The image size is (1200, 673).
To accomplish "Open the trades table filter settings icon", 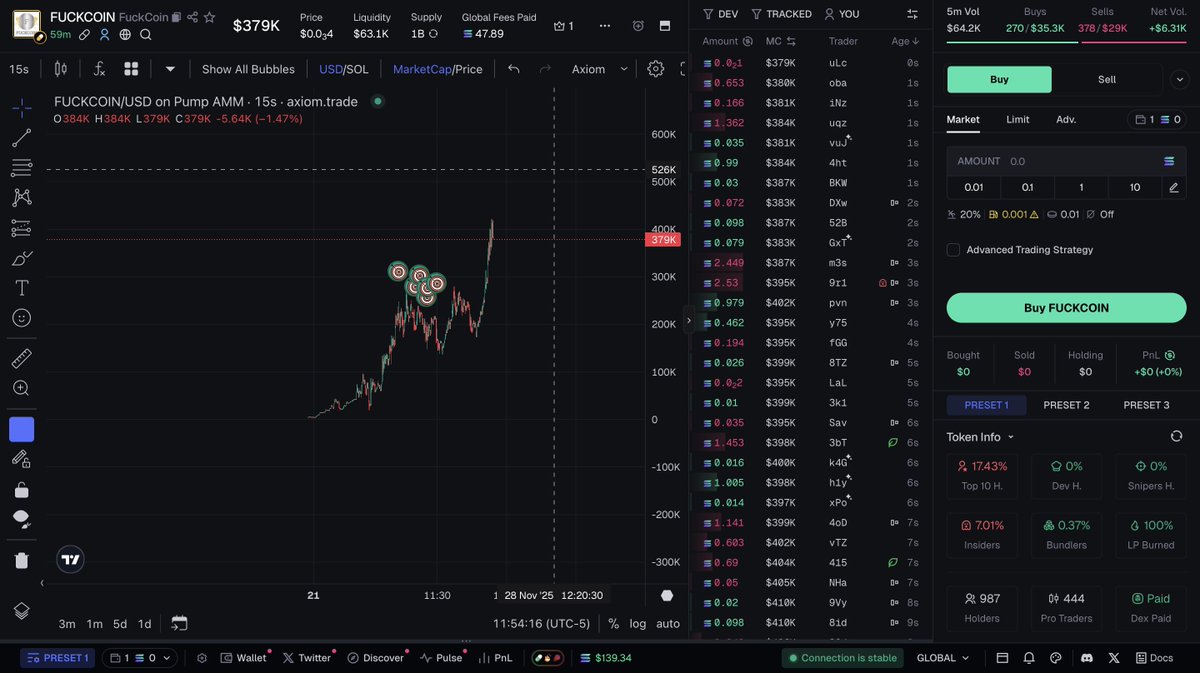I will coord(911,14).
